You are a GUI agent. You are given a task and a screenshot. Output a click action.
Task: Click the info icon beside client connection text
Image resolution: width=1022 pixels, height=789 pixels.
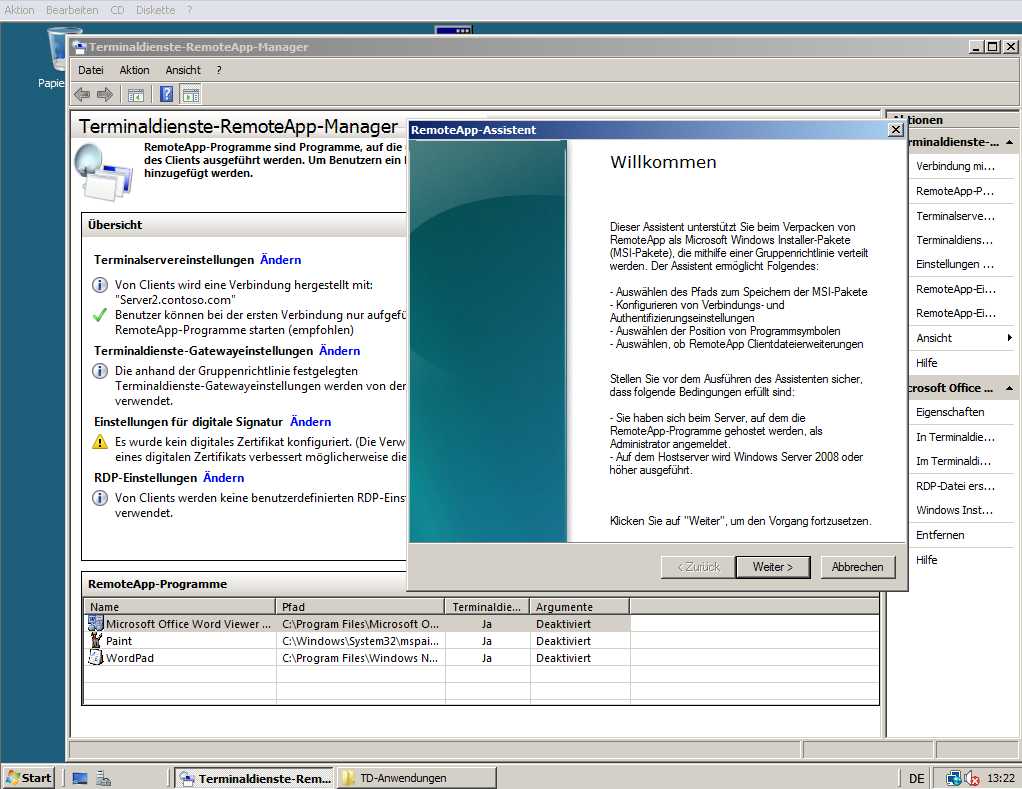tap(100, 285)
